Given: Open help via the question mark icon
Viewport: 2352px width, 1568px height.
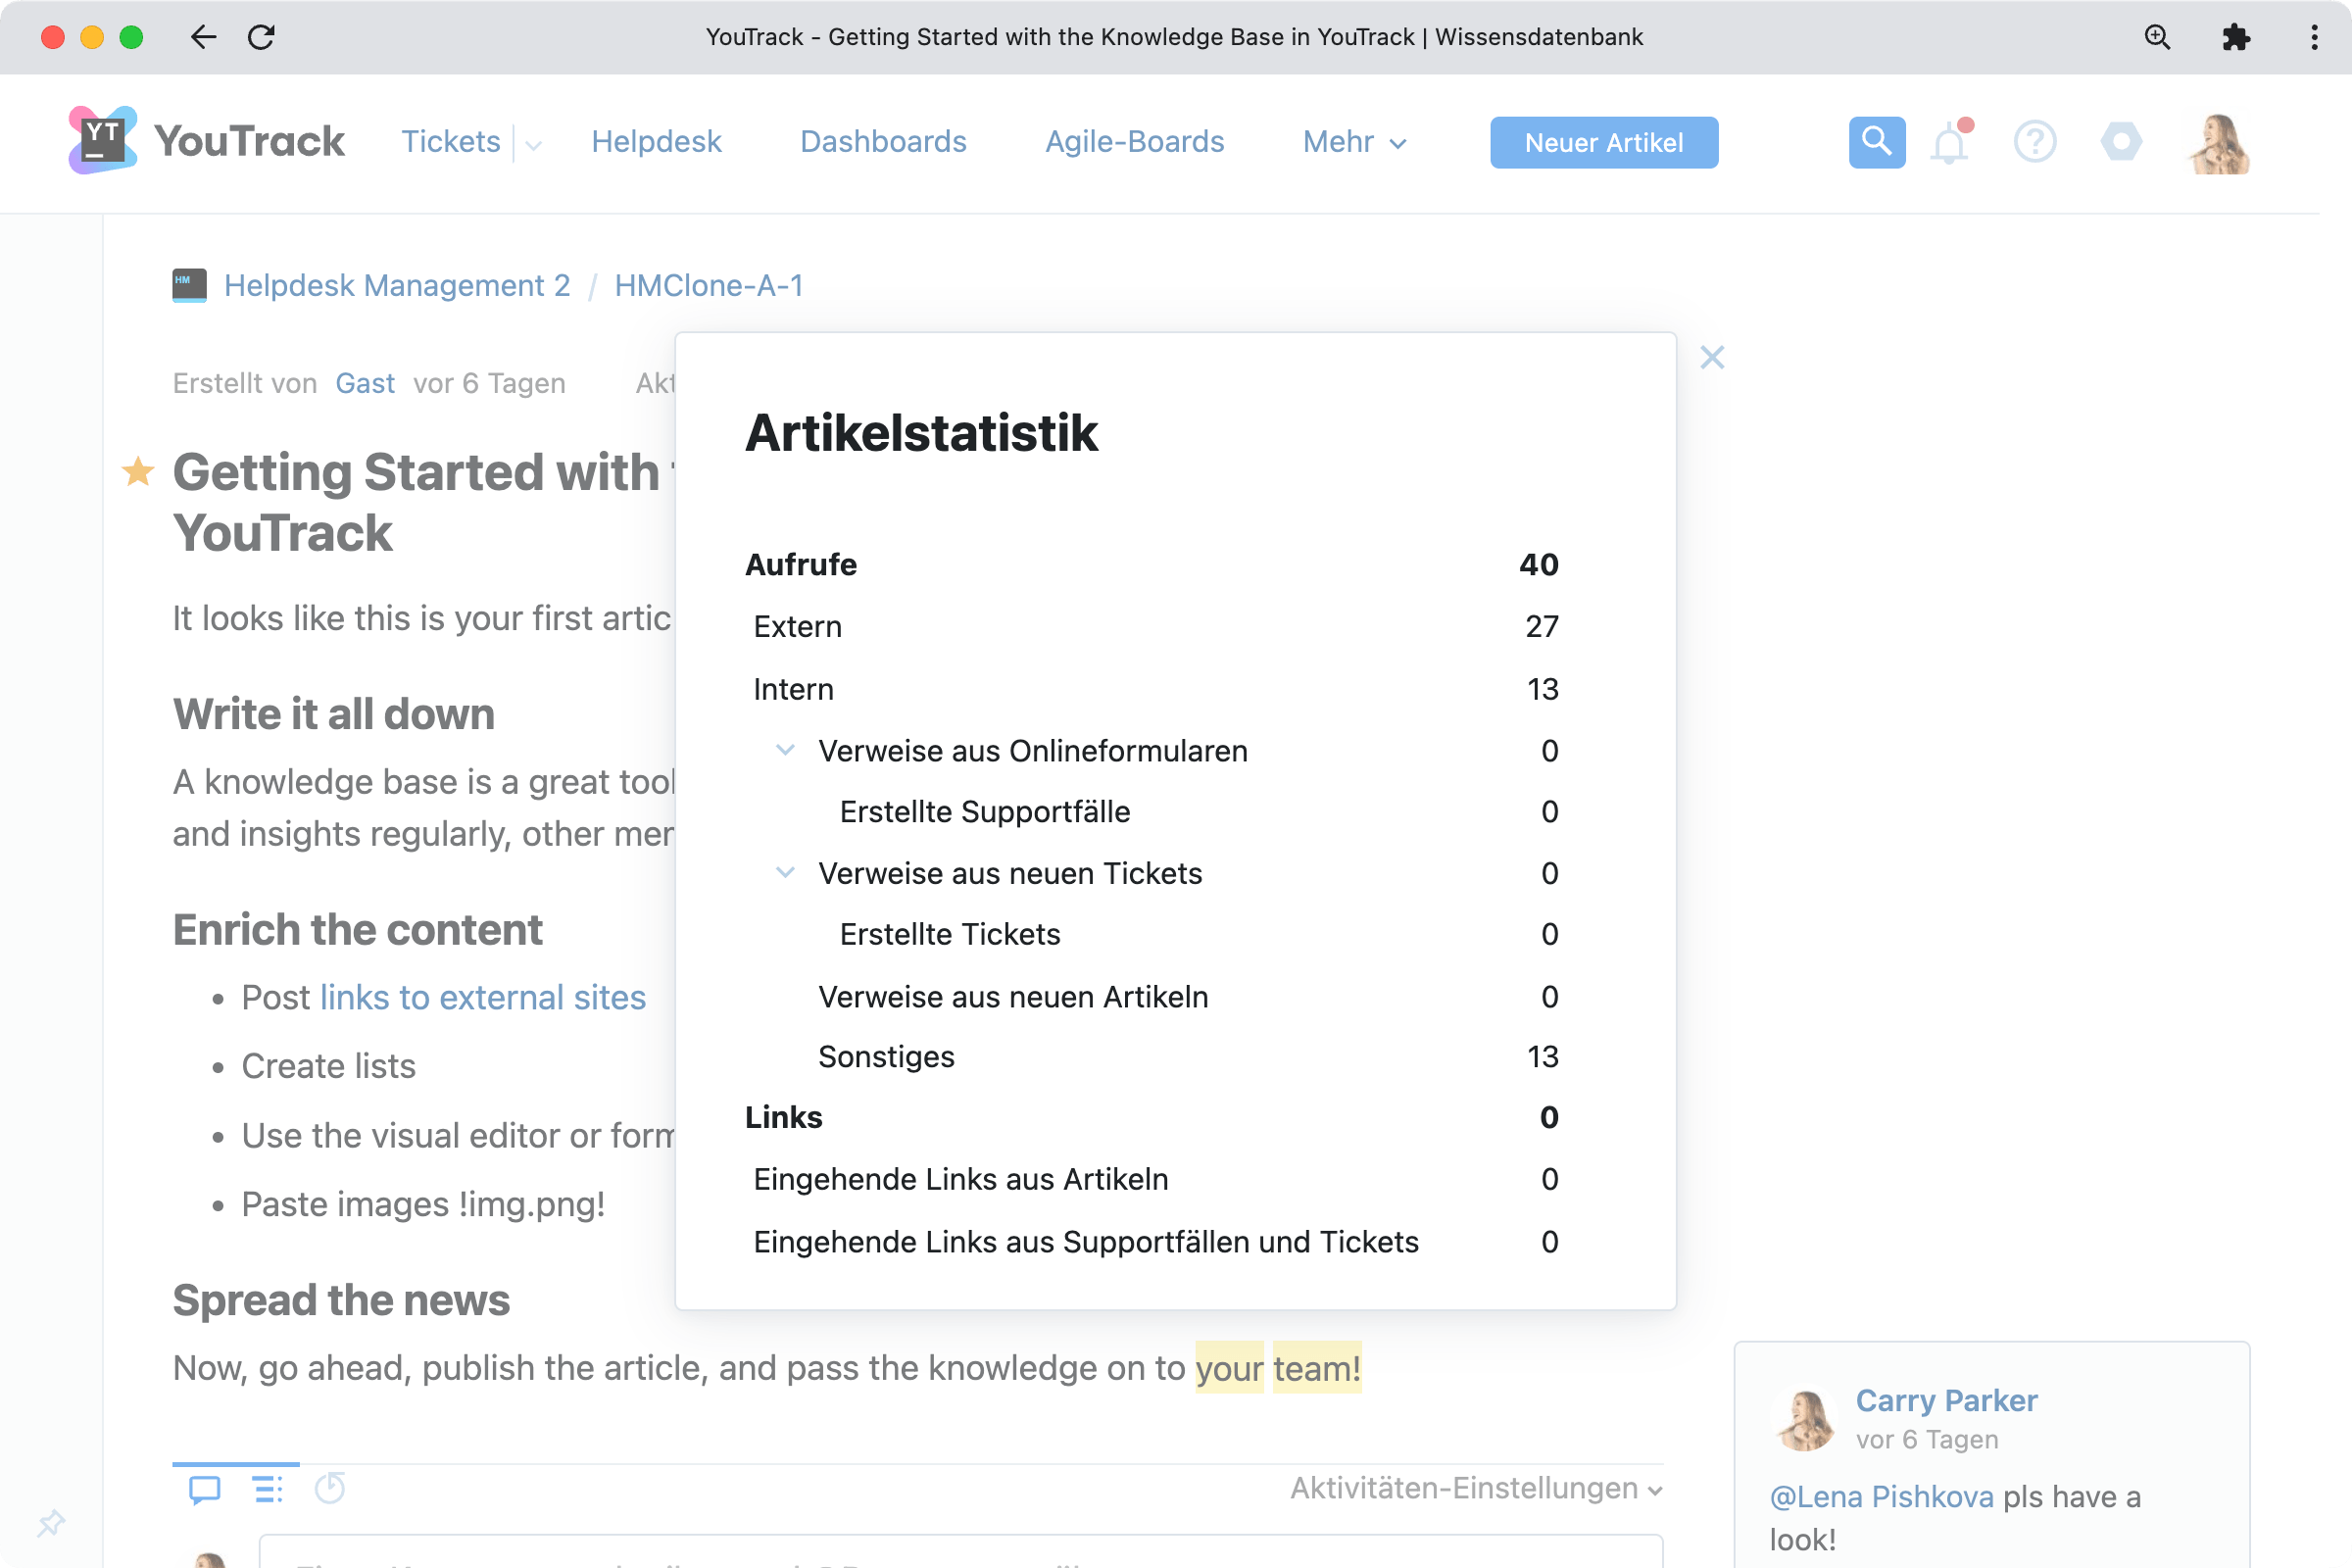Looking at the screenshot, I should pyautogui.click(x=2035, y=142).
